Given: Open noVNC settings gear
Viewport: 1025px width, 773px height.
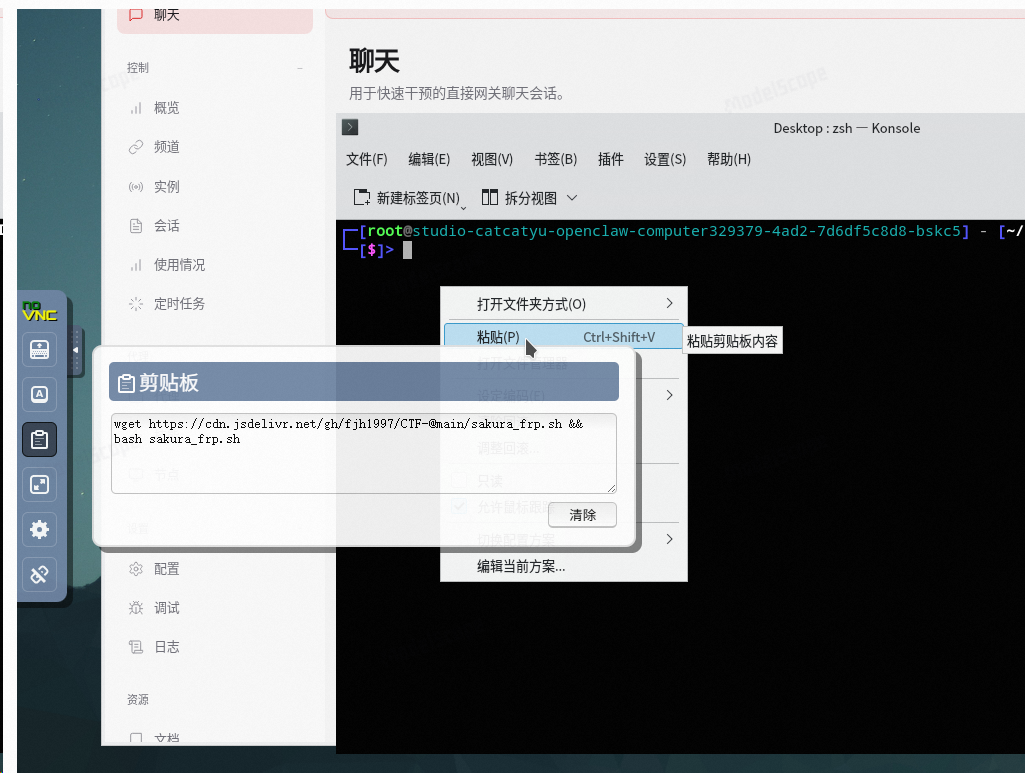Looking at the screenshot, I should click(39, 529).
